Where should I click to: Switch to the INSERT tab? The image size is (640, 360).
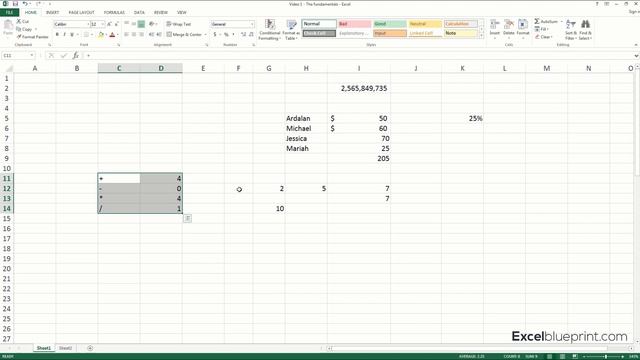[52, 13]
